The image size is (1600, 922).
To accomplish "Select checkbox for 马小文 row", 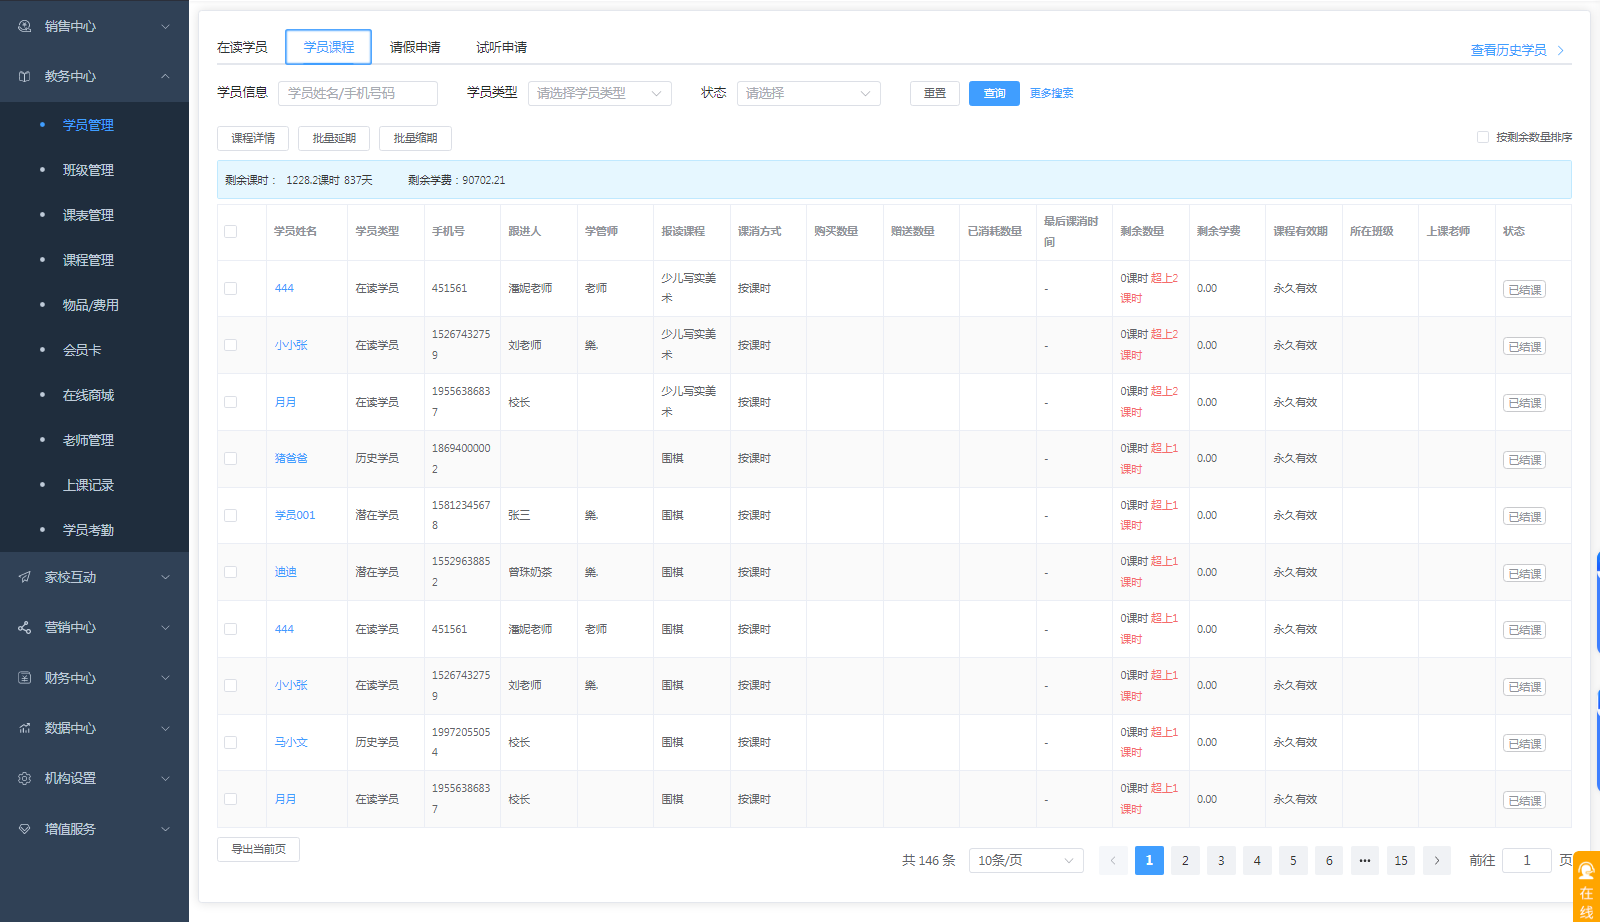I will (x=231, y=742).
